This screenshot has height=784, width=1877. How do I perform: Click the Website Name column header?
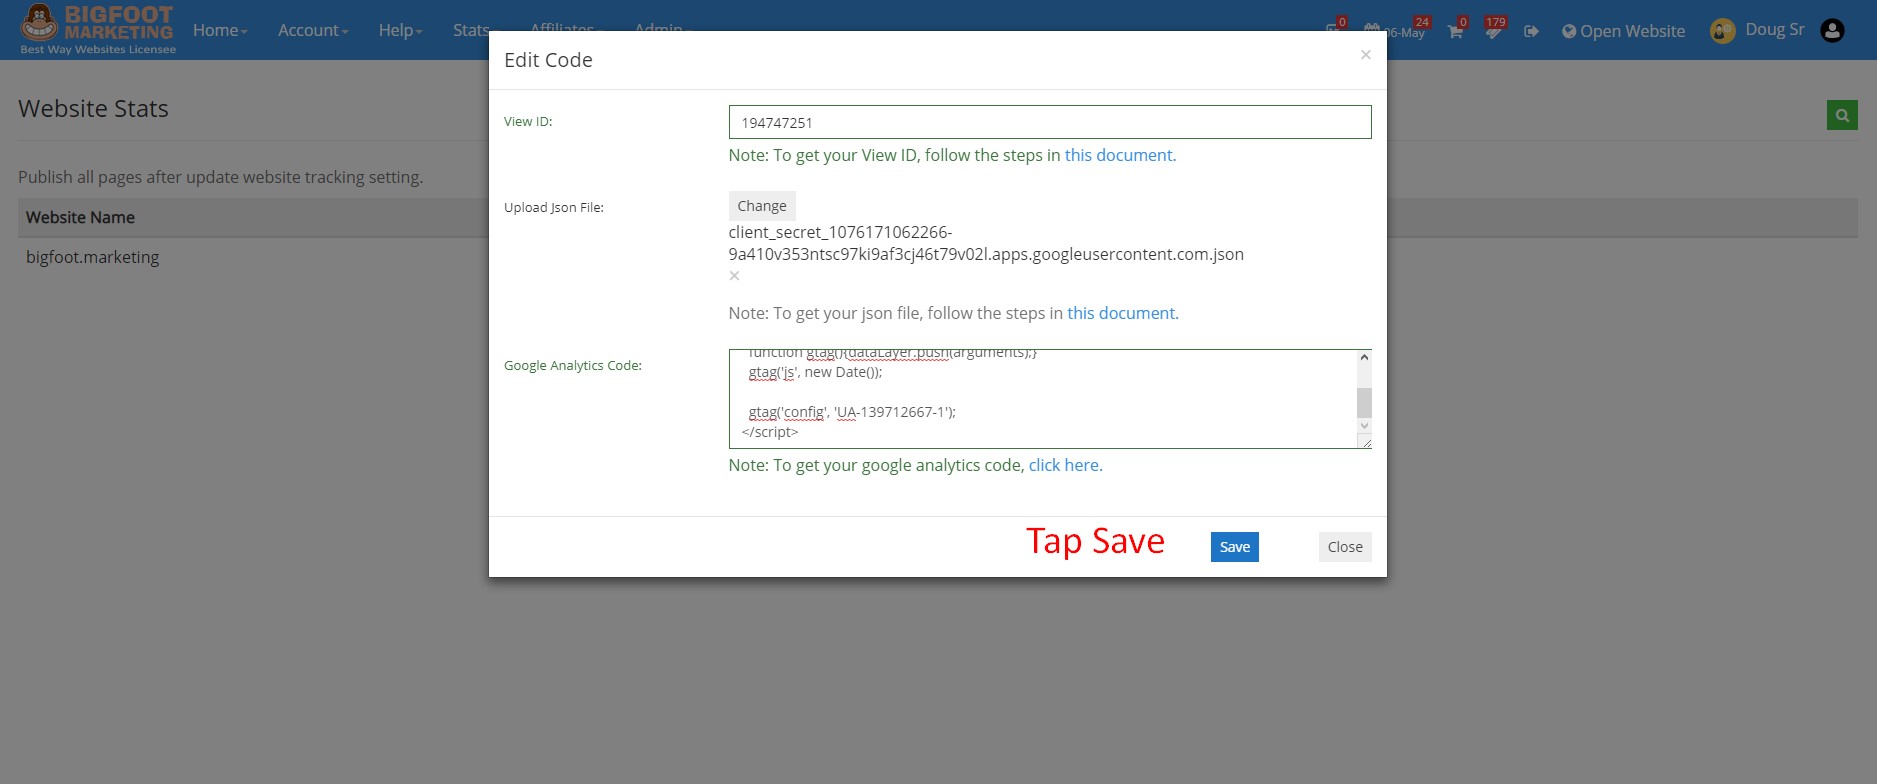80,217
